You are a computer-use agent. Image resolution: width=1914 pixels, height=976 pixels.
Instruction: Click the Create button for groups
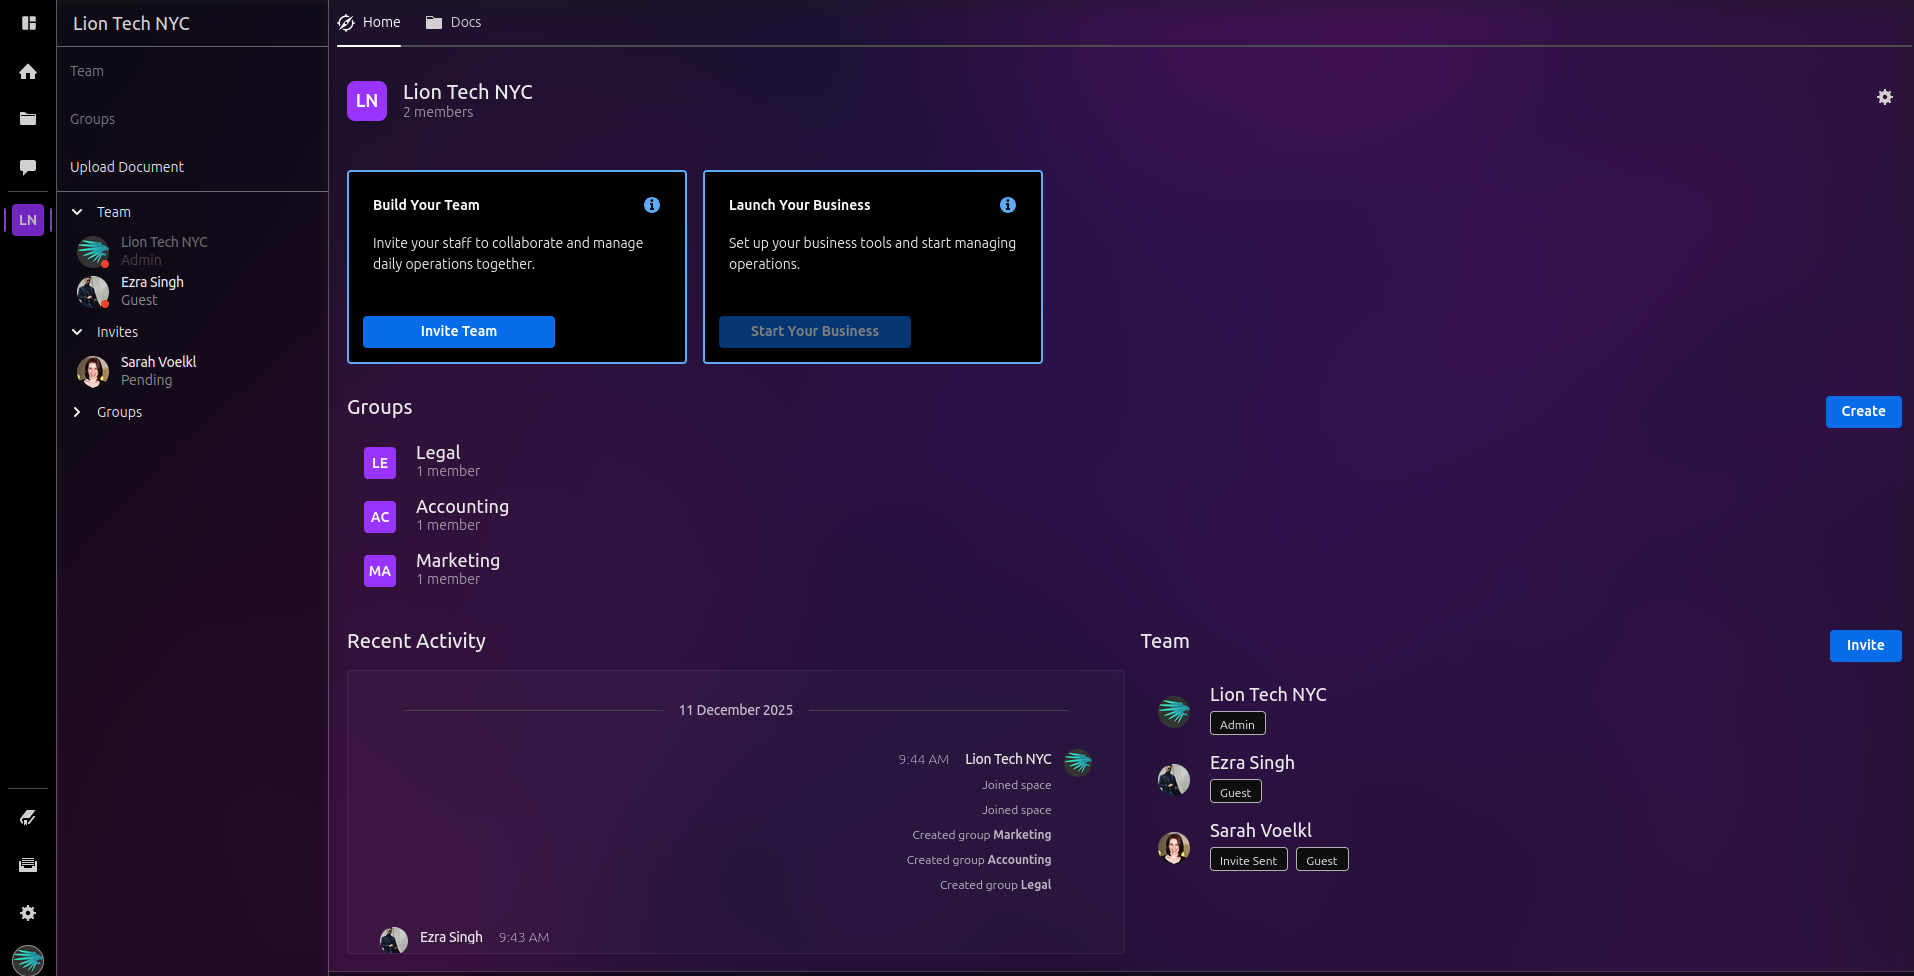coord(1862,411)
